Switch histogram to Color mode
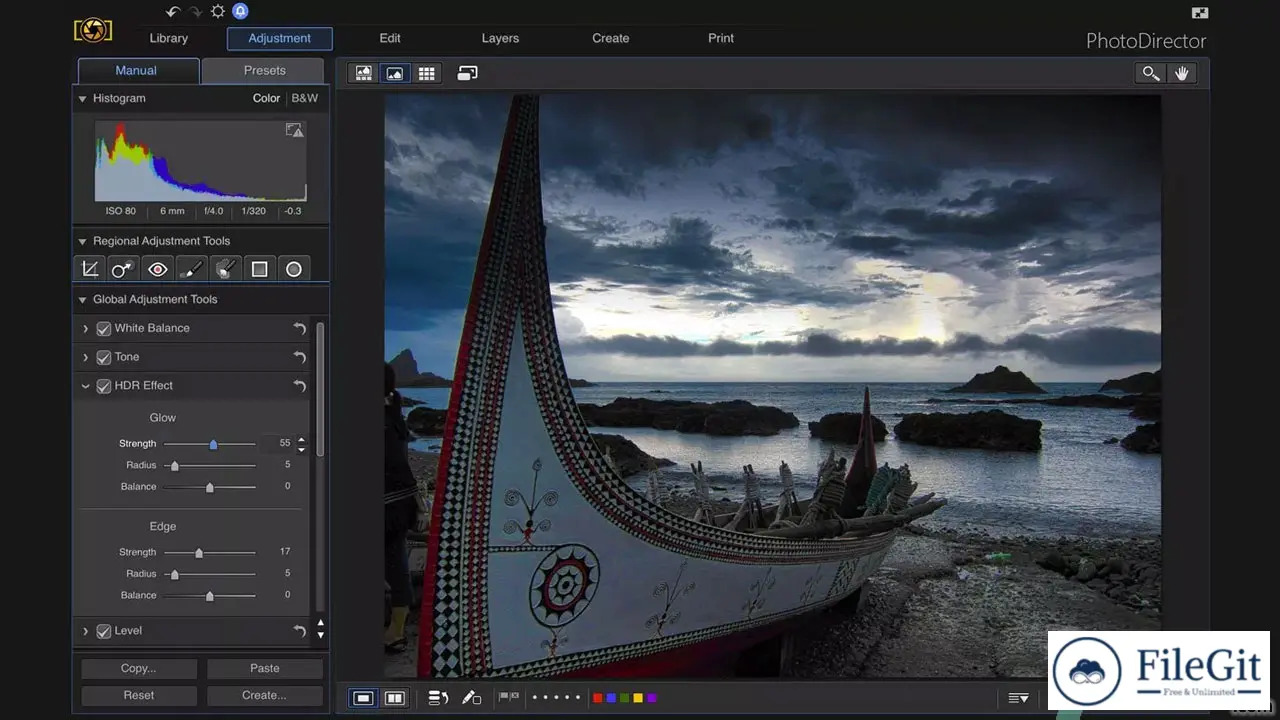Image resolution: width=1280 pixels, height=720 pixels. [x=266, y=98]
